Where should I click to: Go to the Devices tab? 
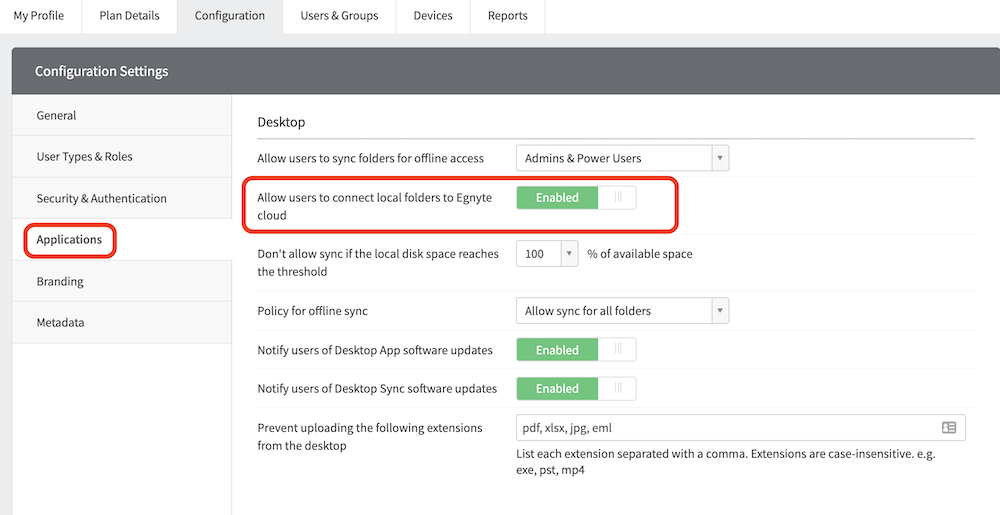(433, 16)
